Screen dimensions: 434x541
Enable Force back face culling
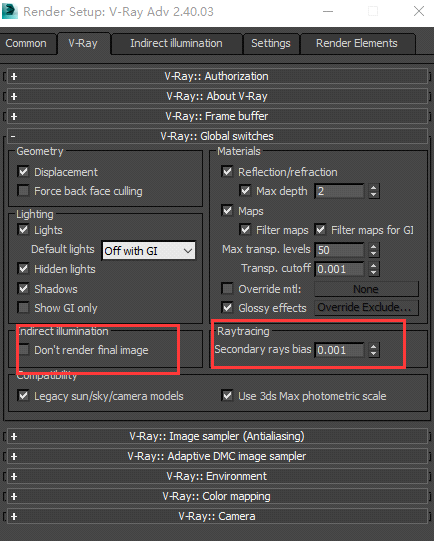[x=23, y=190]
